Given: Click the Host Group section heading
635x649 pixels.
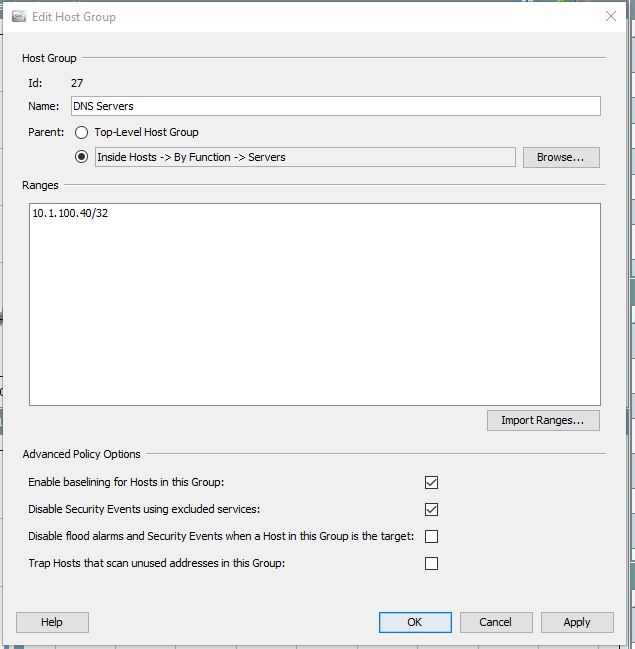Looking at the screenshot, I should click(x=49, y=58).
